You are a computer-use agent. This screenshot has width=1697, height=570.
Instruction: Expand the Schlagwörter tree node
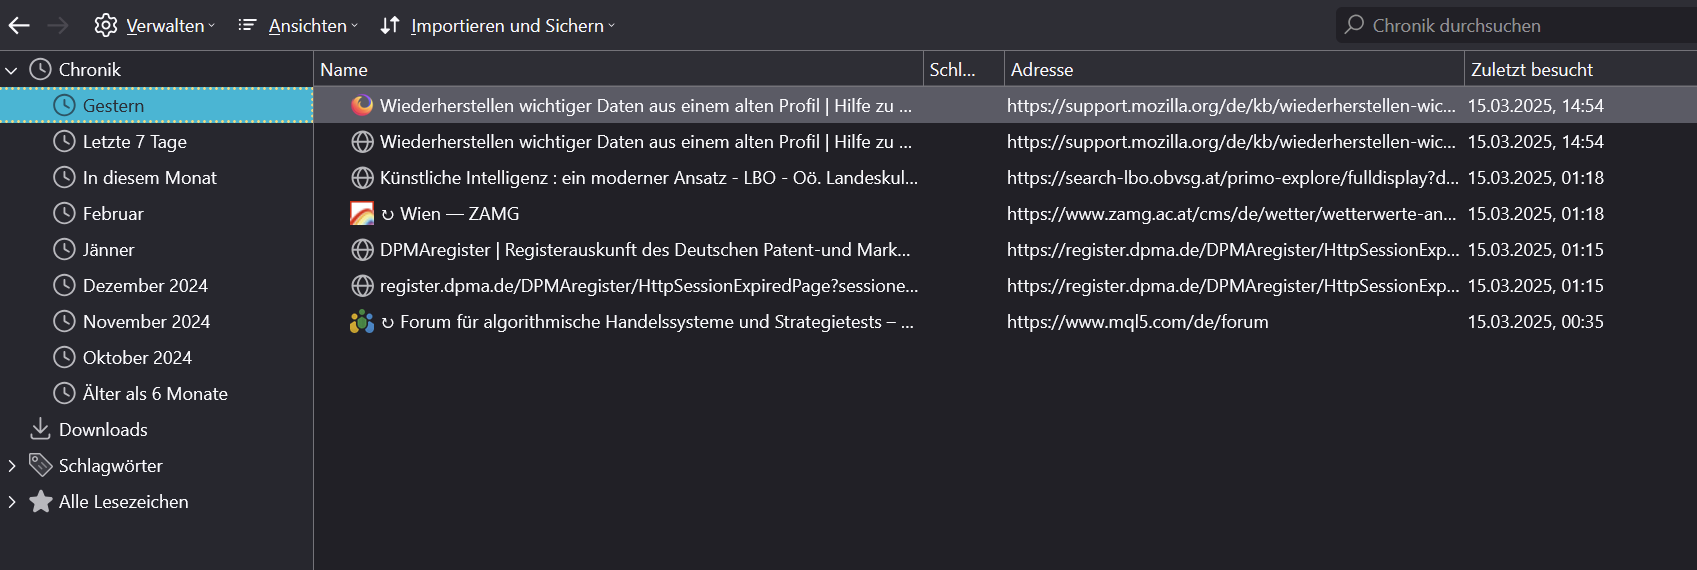(x=12, y=466)
